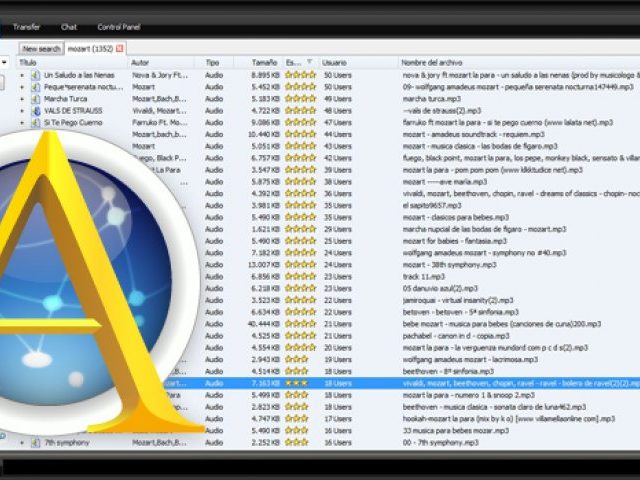Viewport: 640px width, 480px height.
Task: Select the mozart (1352) search tab
Action: (90, 49)
